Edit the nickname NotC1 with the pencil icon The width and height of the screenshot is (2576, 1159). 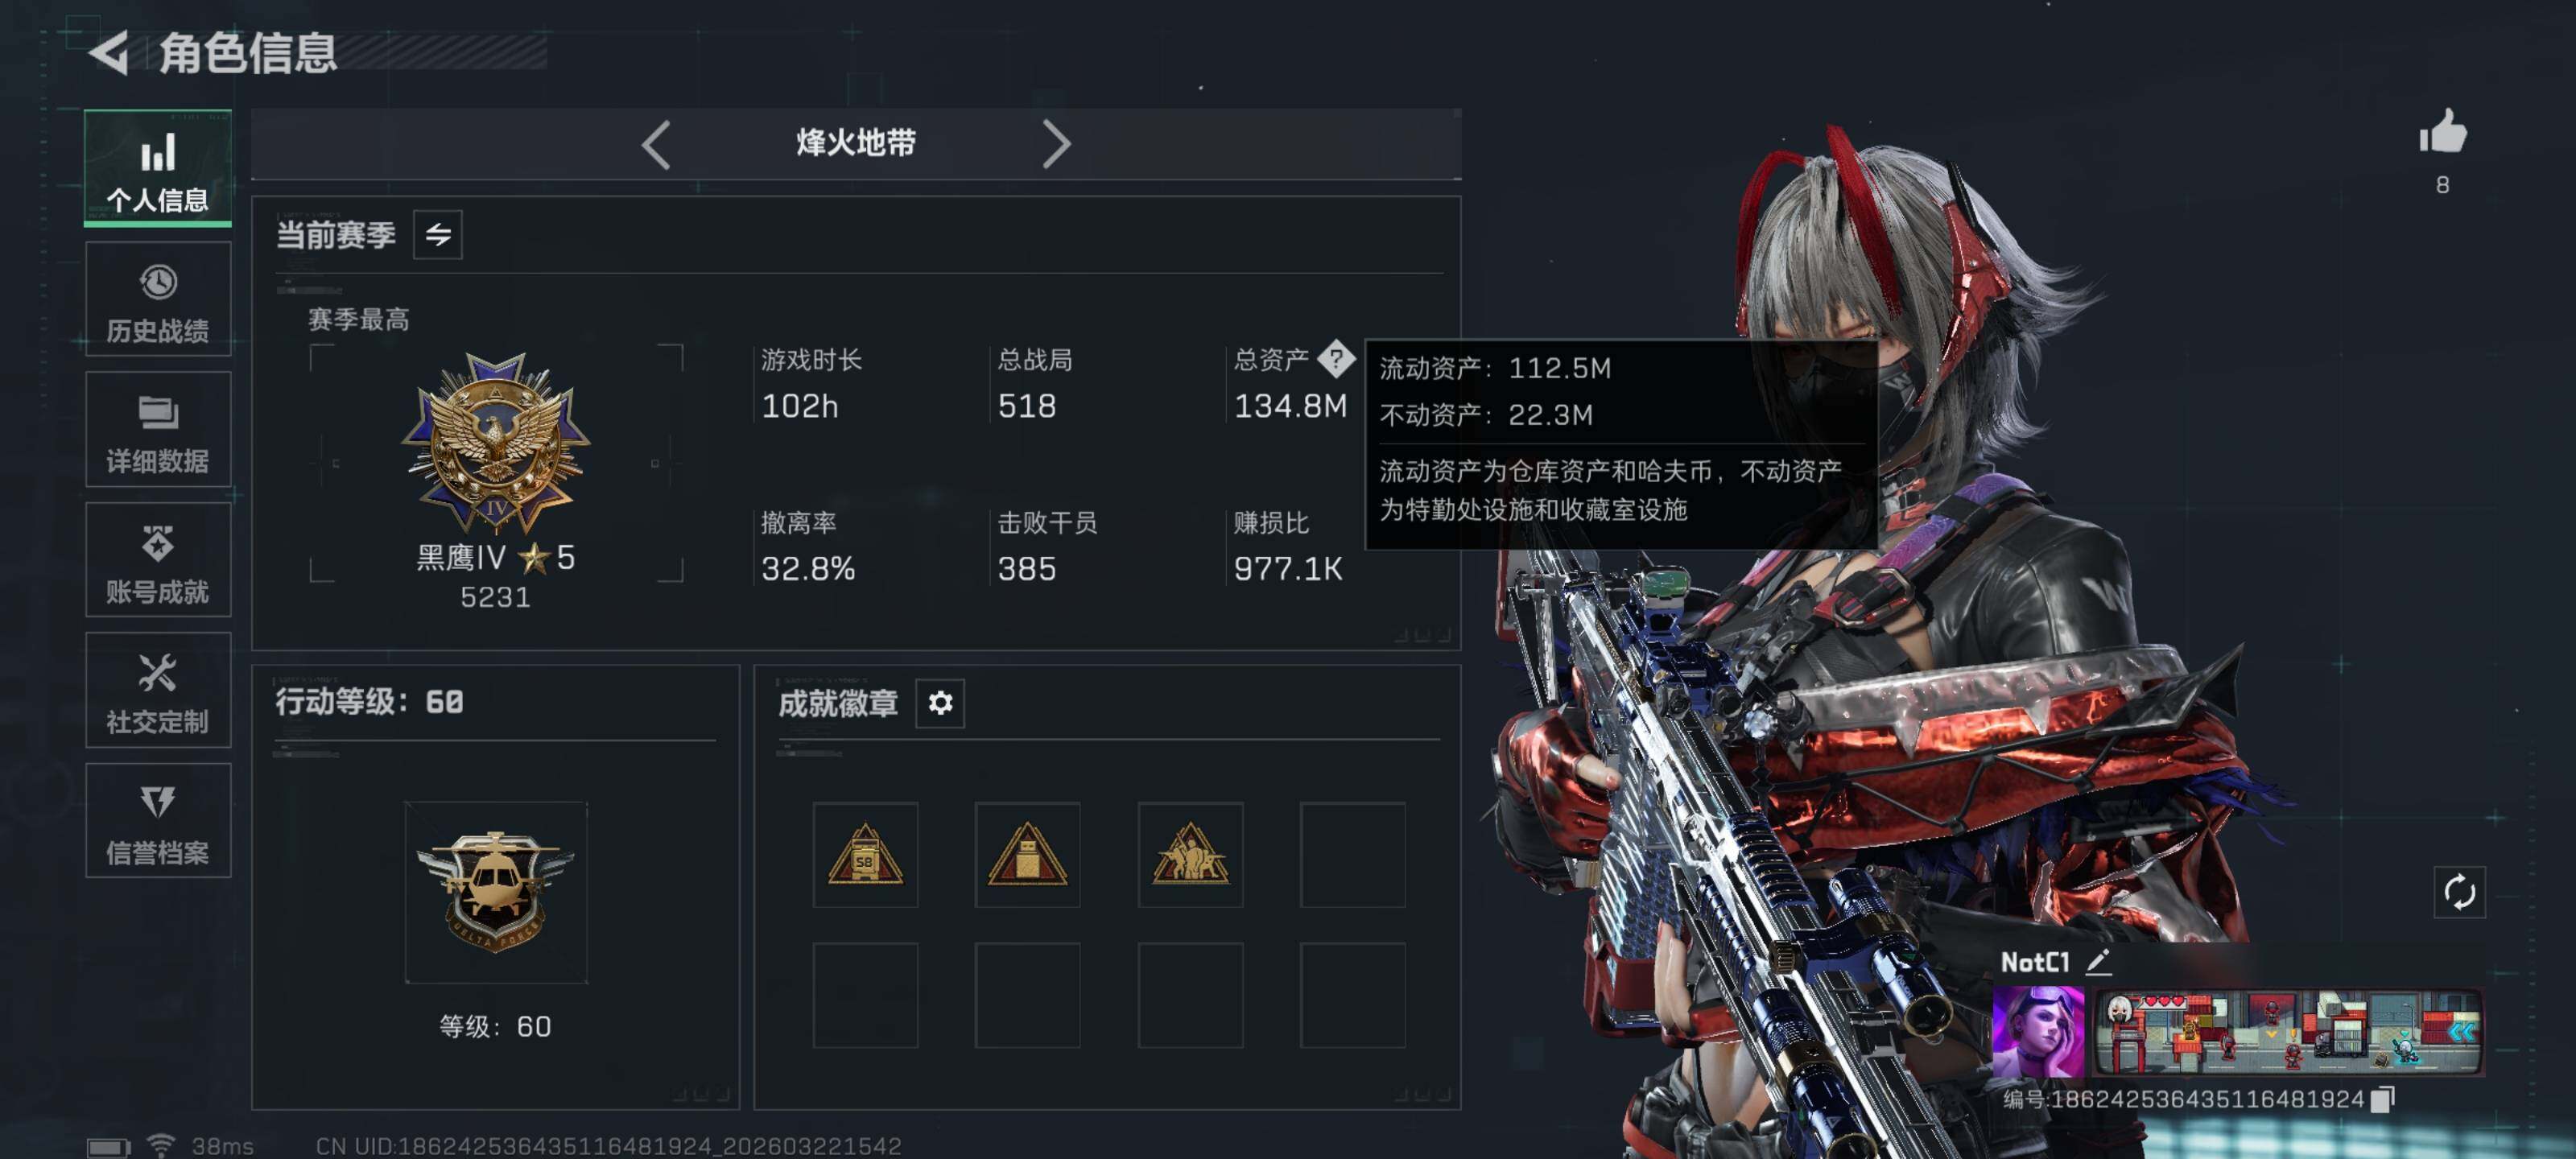(2098, 961)
